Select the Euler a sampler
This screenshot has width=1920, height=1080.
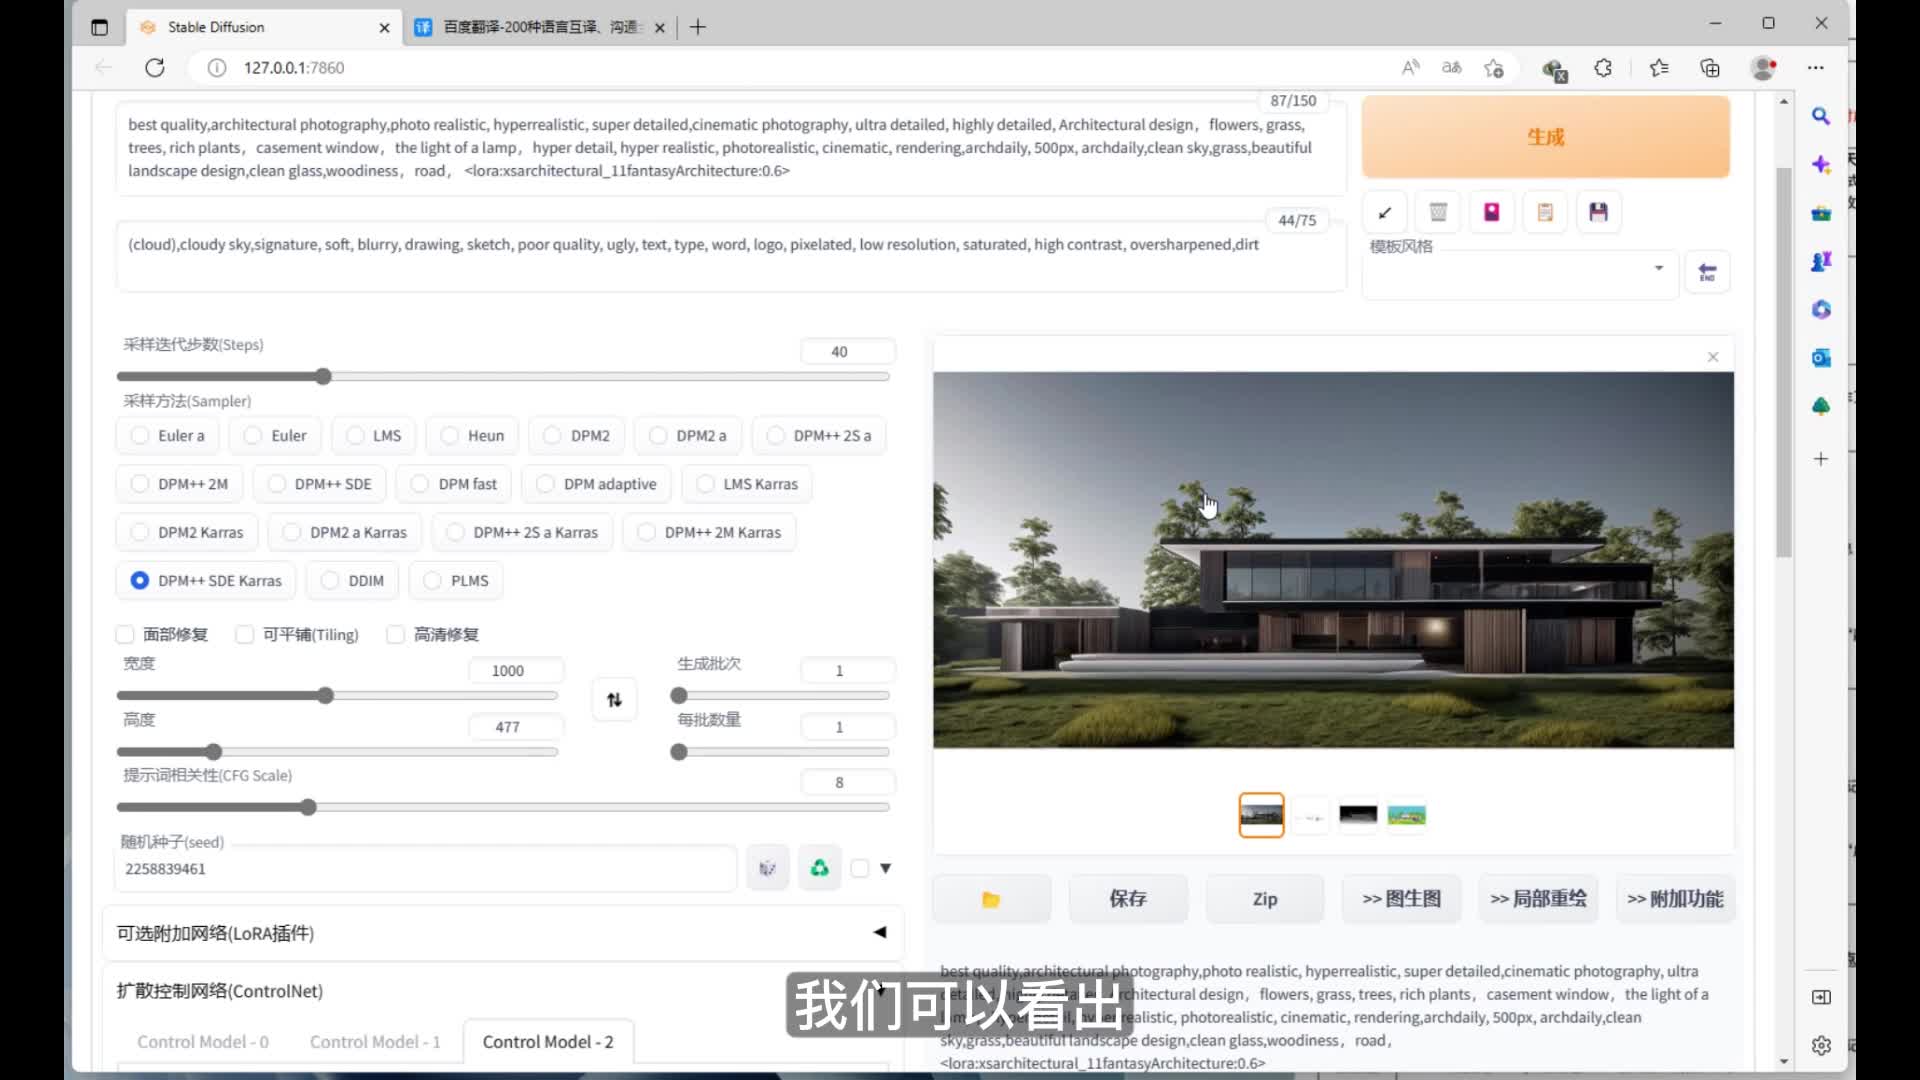pos(140,436)
